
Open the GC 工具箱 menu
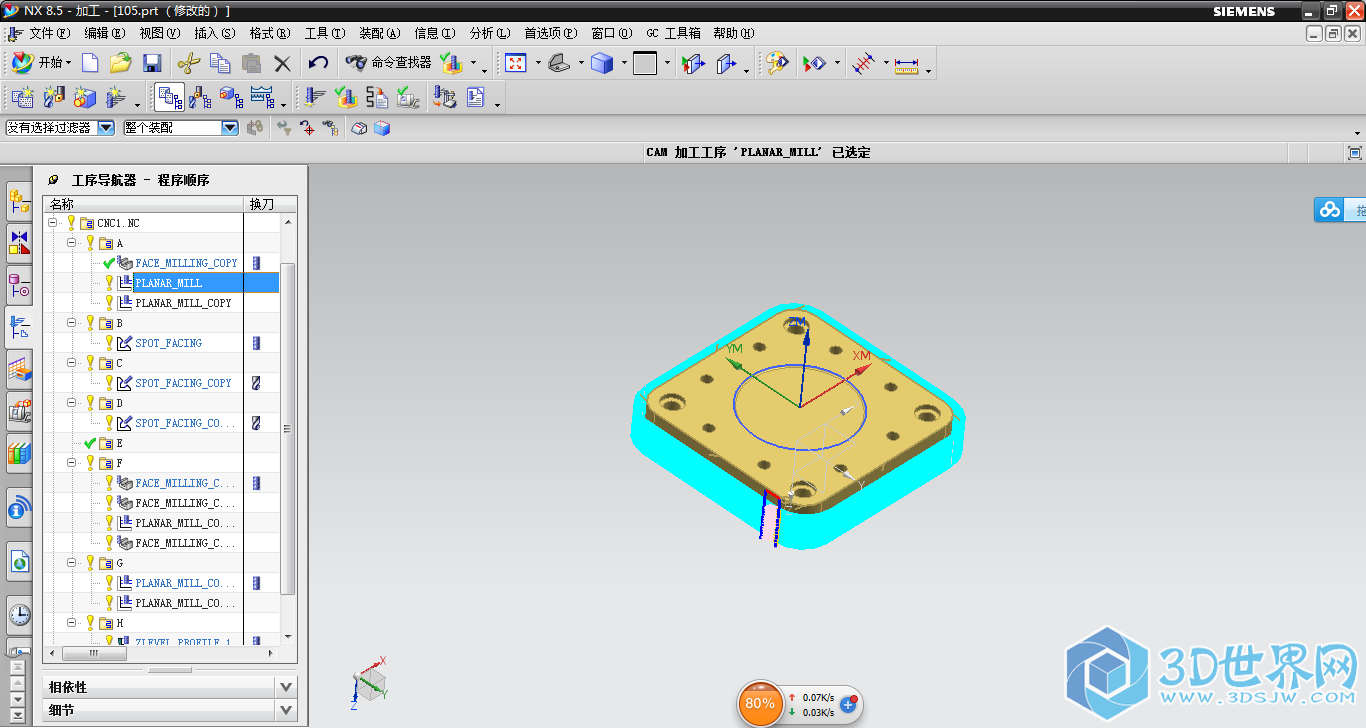pos(673,33)
